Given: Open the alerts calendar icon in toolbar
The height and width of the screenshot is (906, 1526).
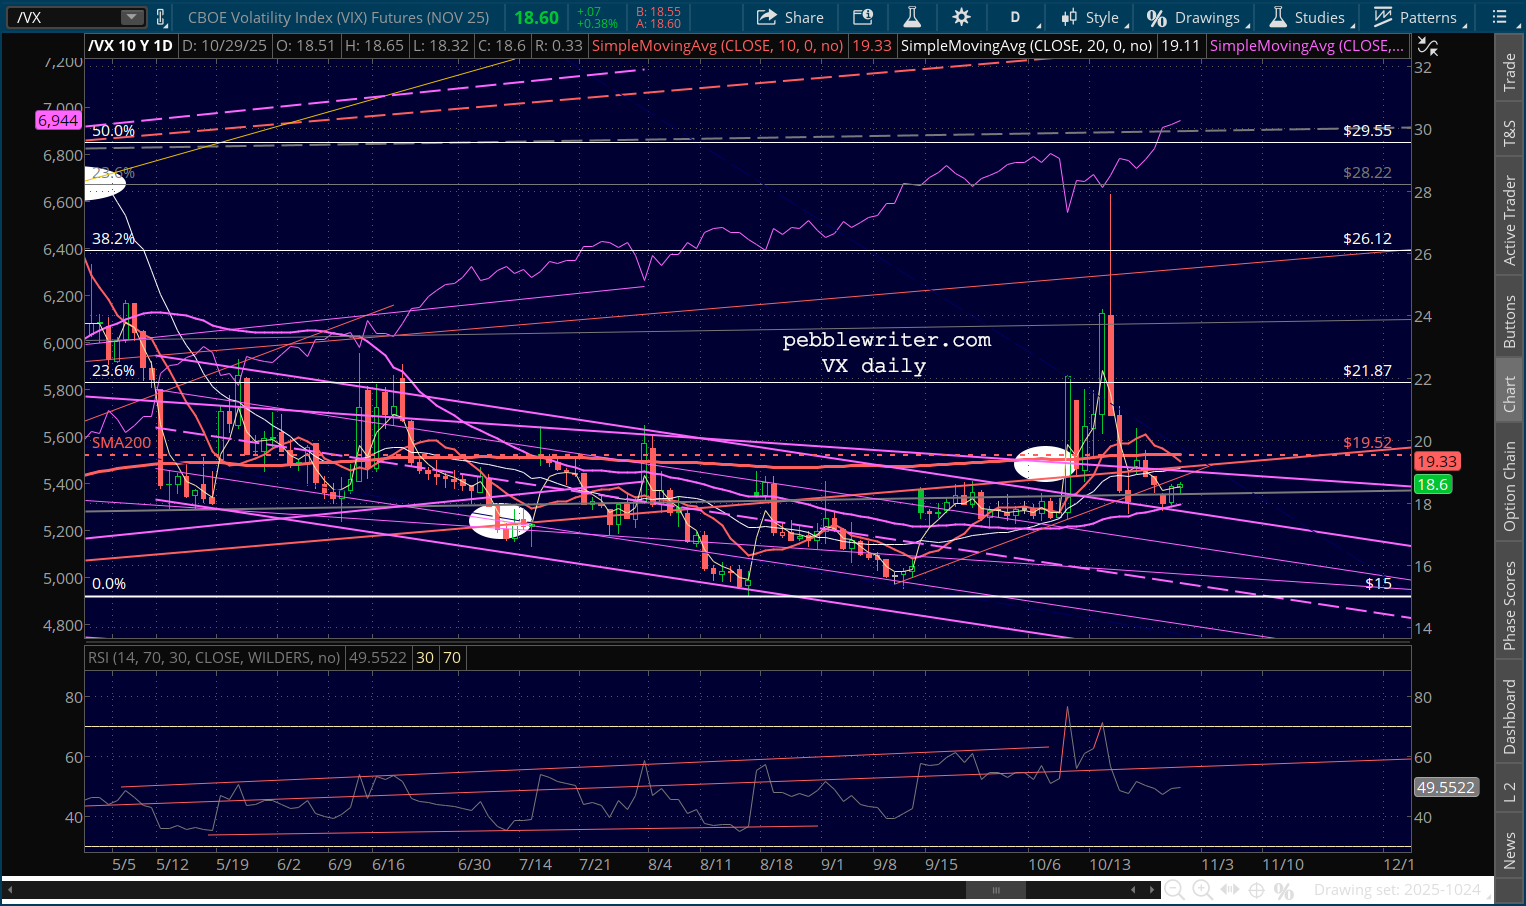Looking at the screenshot, I should point(862,17).
